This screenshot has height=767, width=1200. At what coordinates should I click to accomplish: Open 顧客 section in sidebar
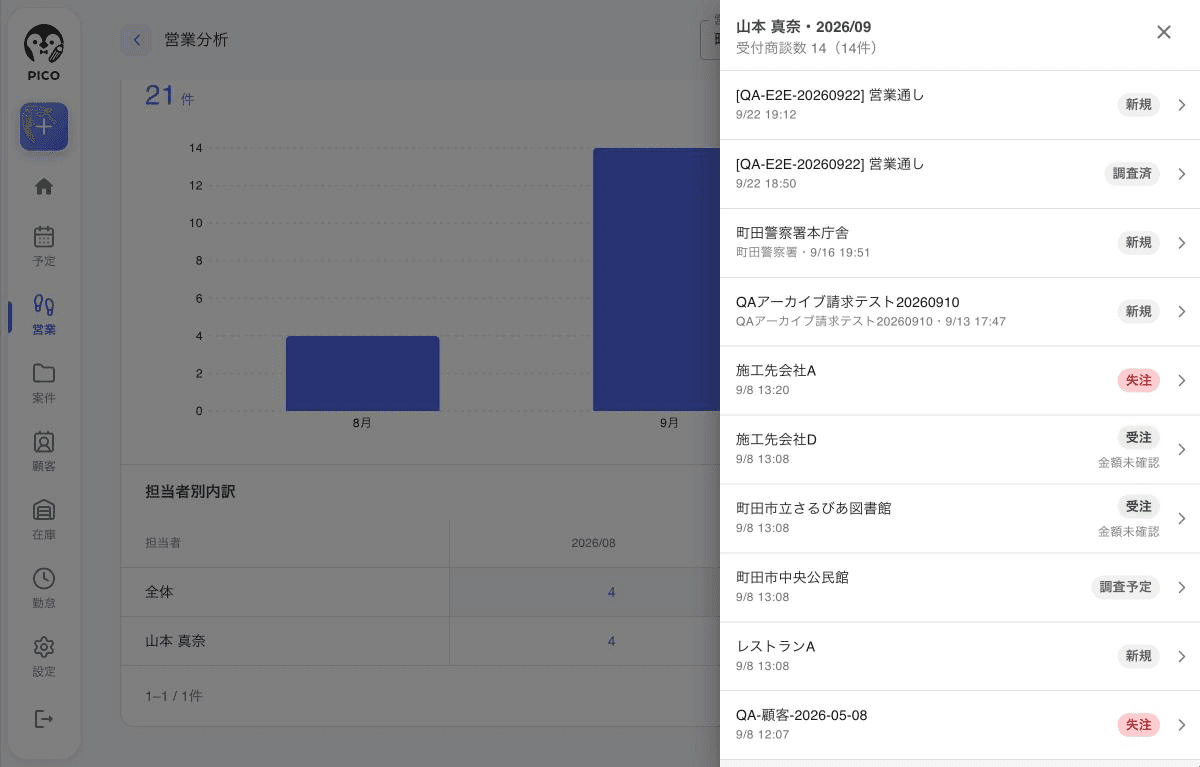coord(44,451)
